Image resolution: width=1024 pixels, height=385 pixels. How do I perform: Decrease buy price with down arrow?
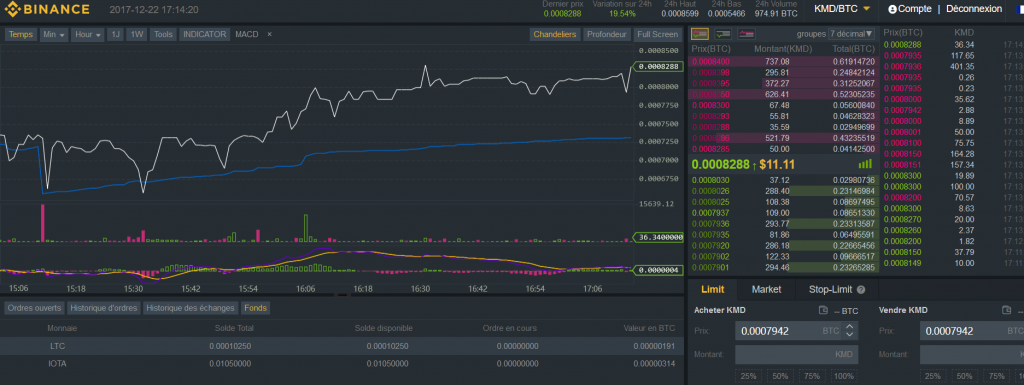click(849, 335)
